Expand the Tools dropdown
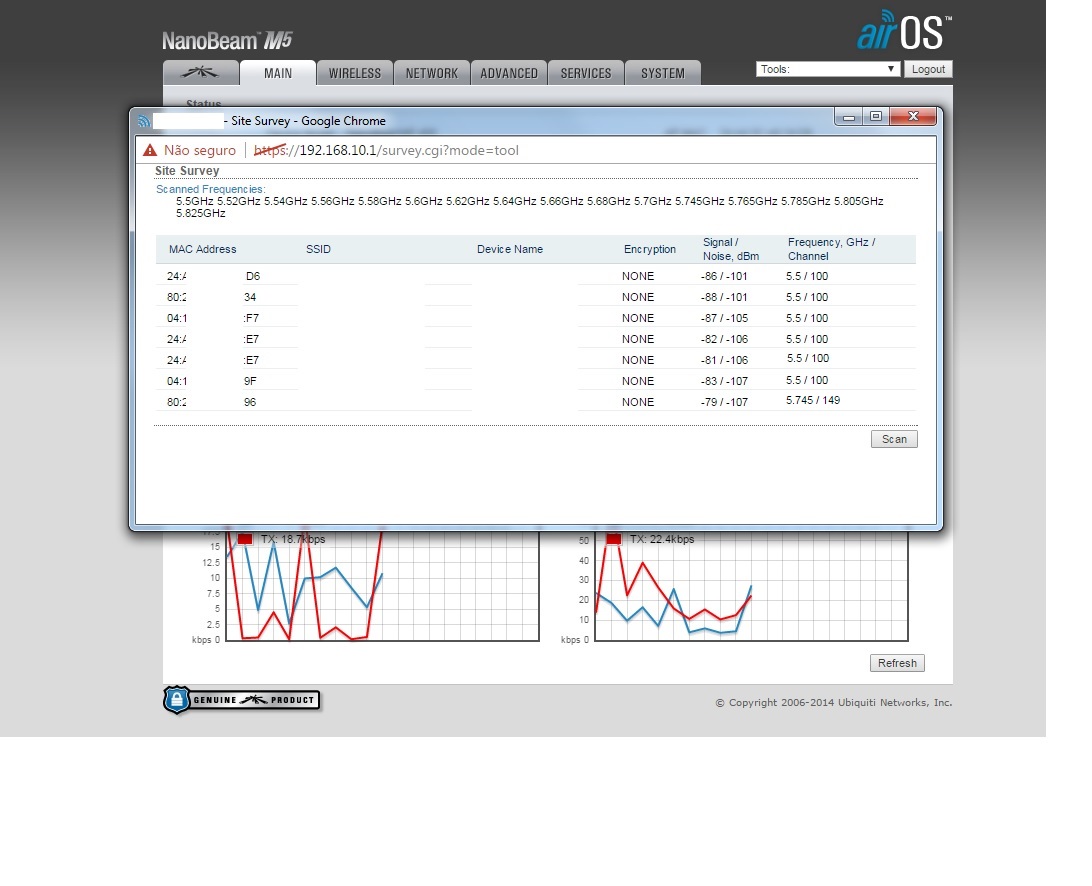This screenshot has height=886, width=1092. [x=828, y=69]
